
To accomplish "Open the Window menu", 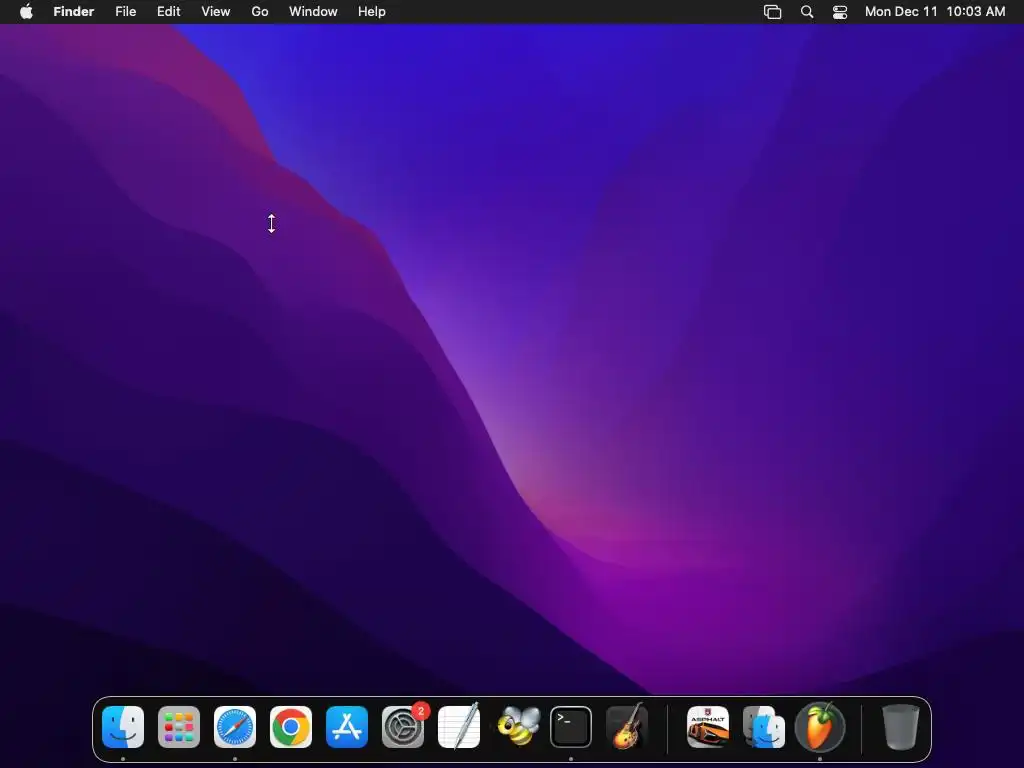I will 313,12.
